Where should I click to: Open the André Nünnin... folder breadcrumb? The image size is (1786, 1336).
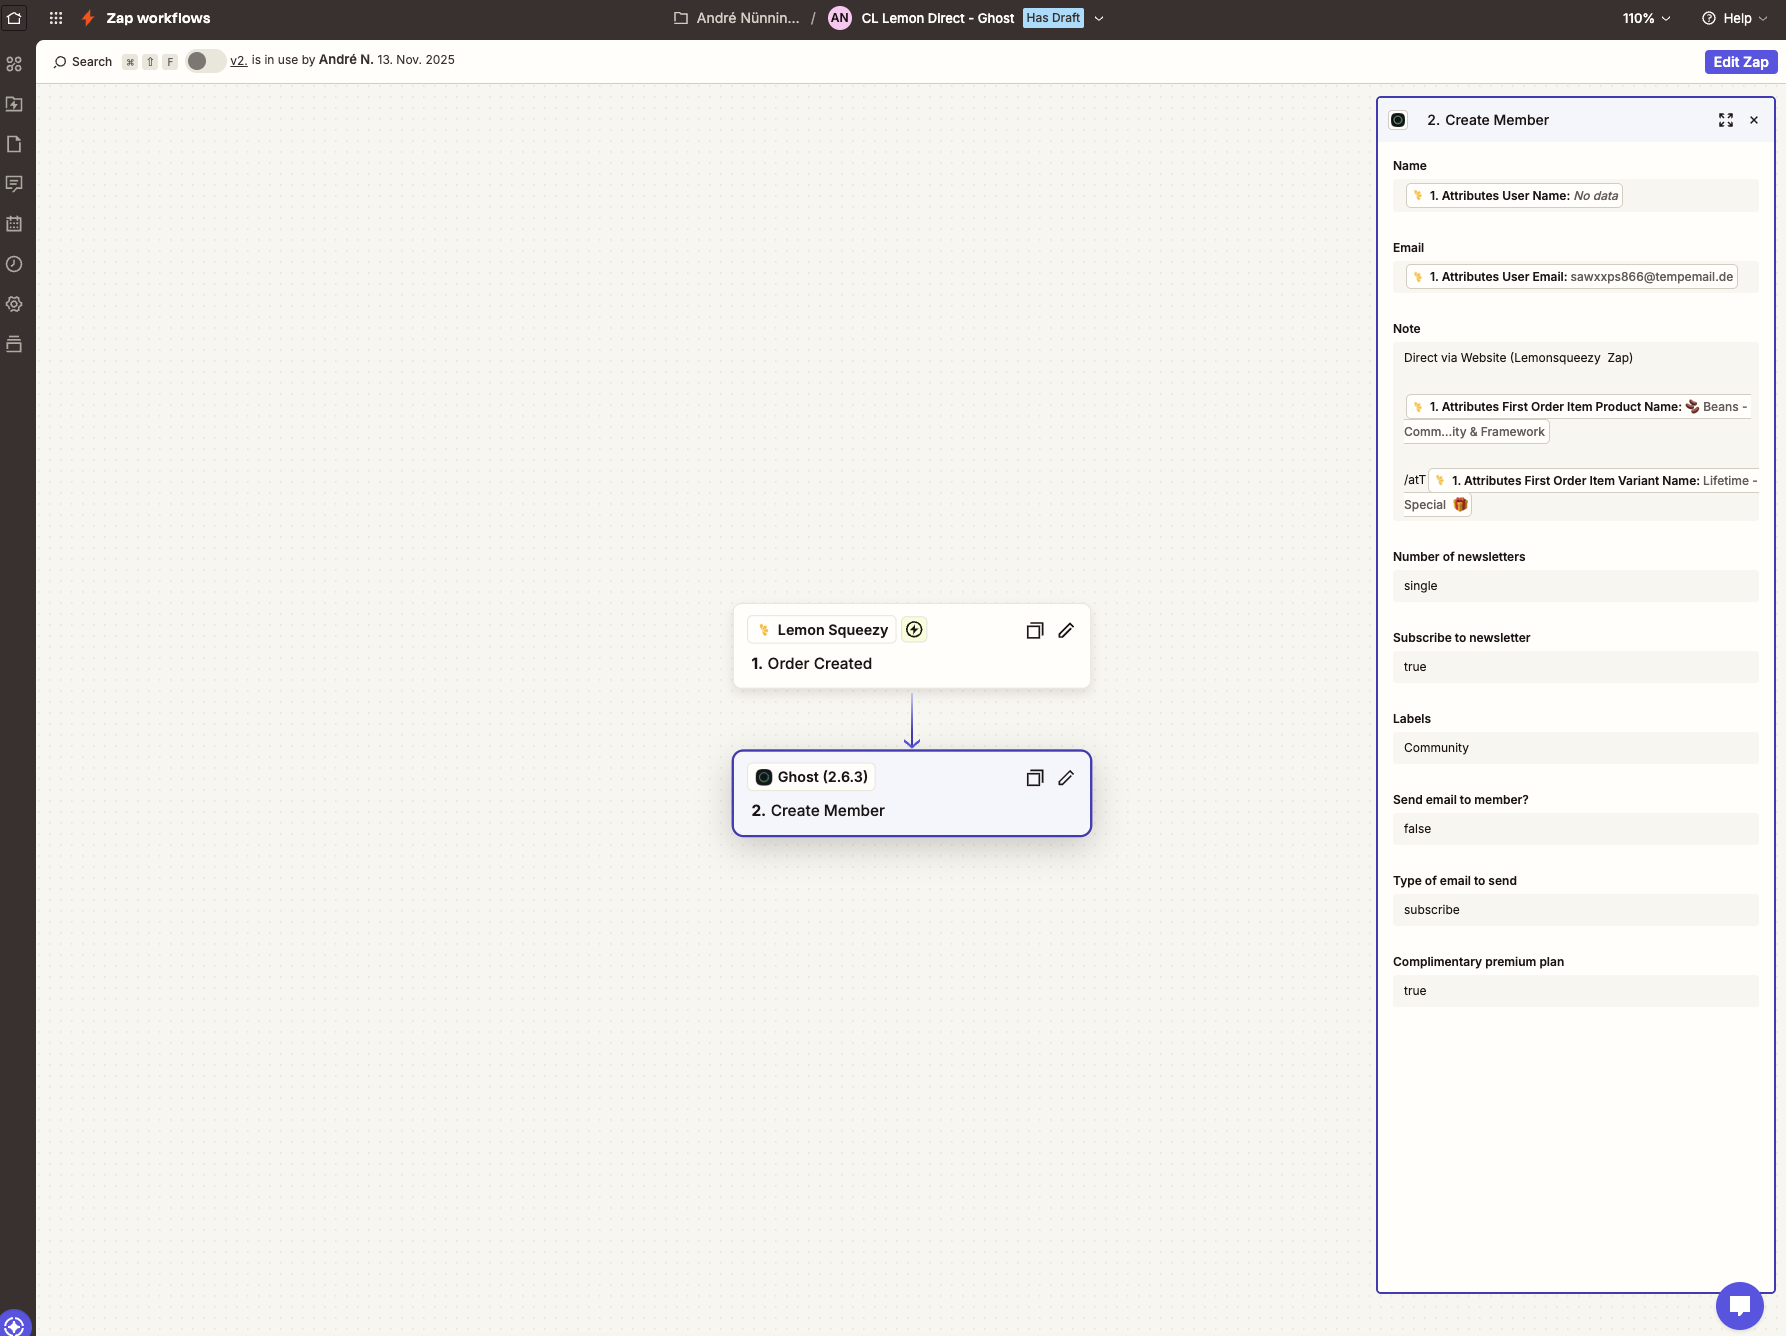click(737, 18)
